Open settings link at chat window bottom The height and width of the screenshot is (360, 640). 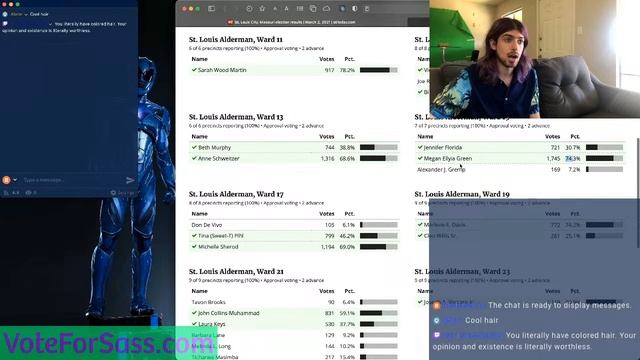pyautogui.click(x=122, y=193)
